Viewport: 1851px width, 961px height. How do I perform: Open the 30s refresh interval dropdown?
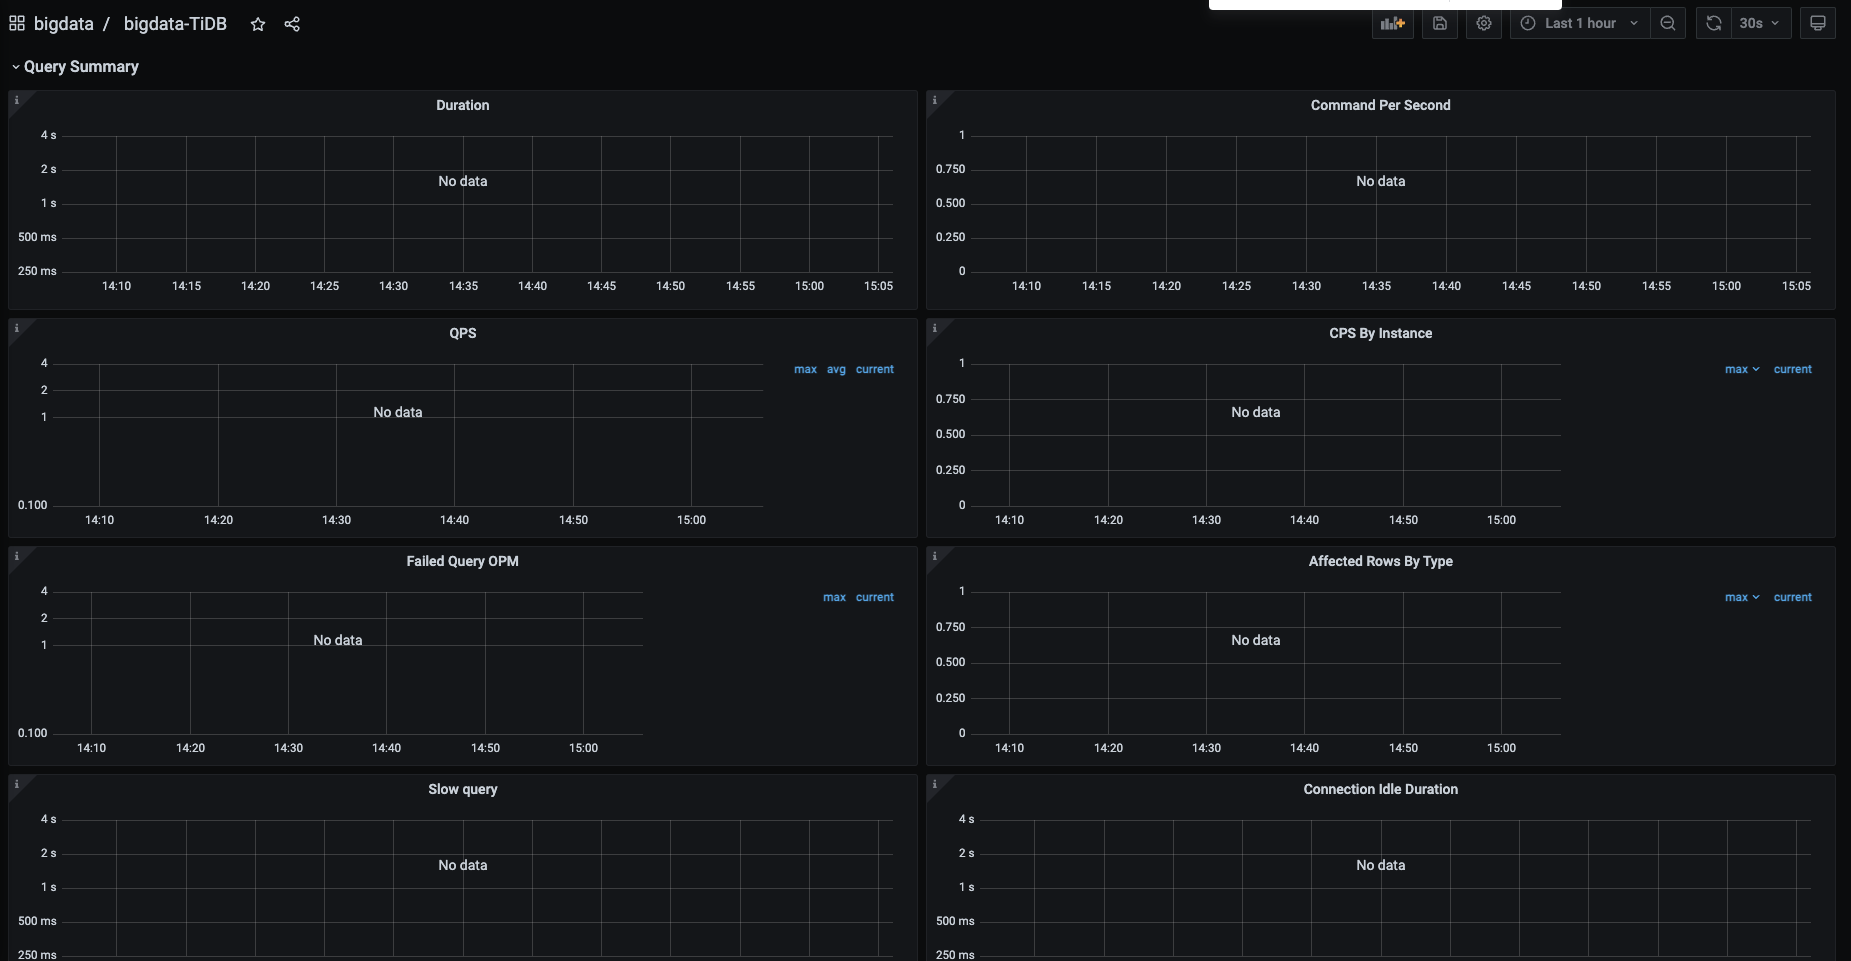pos(1760,23)
